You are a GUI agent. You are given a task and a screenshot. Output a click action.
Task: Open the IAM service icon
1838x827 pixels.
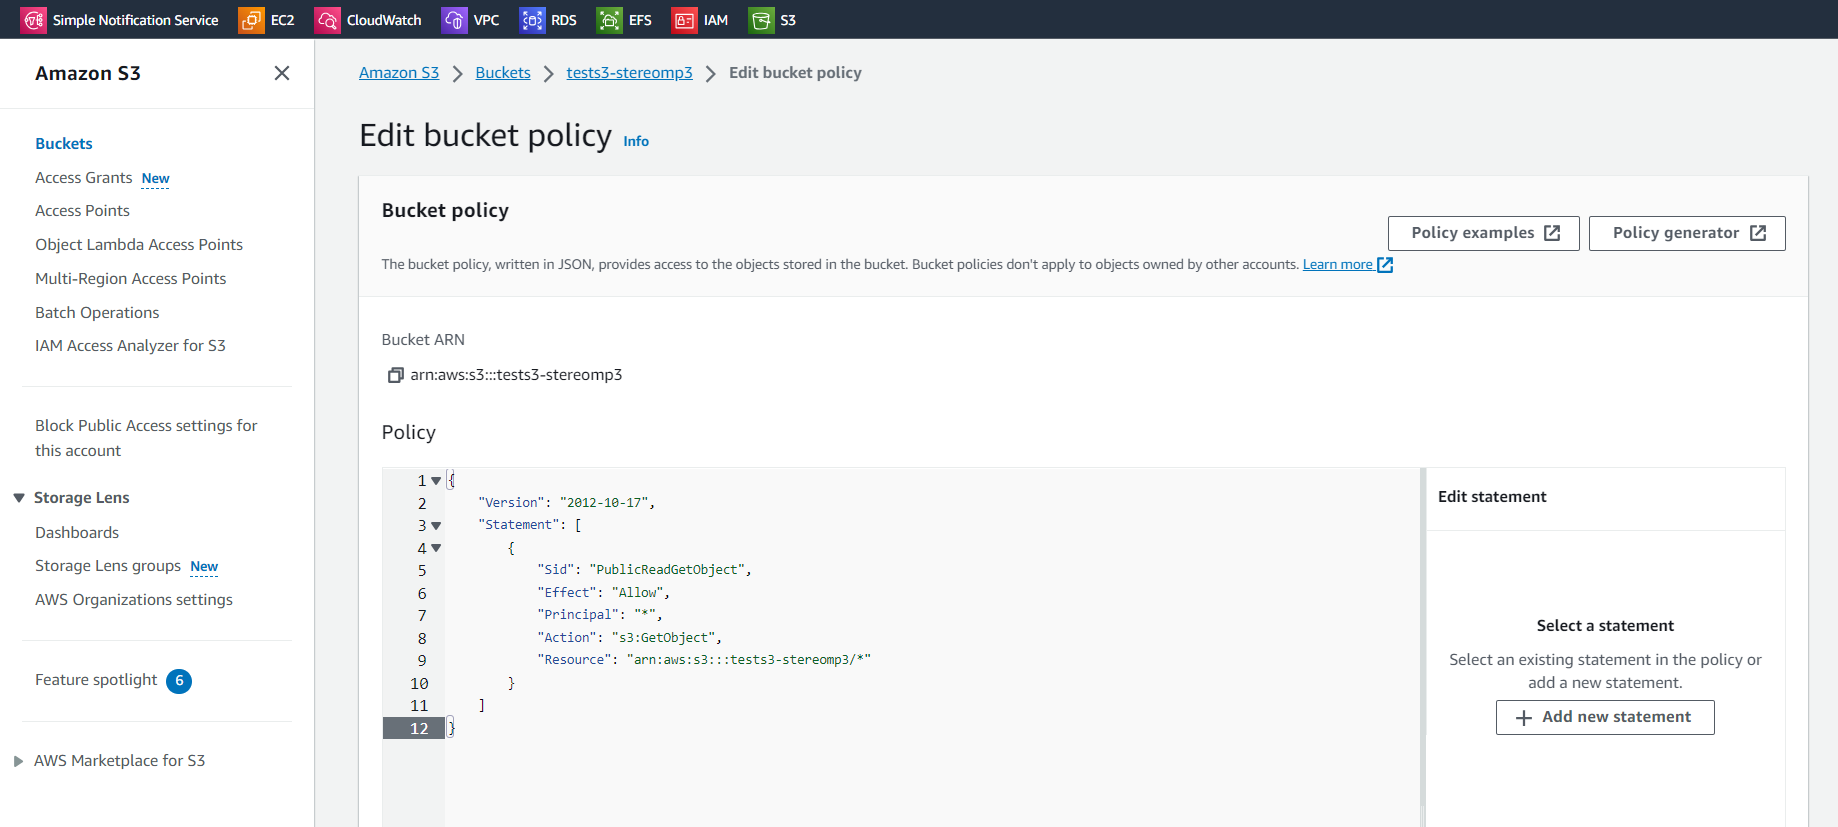(684, 20)
